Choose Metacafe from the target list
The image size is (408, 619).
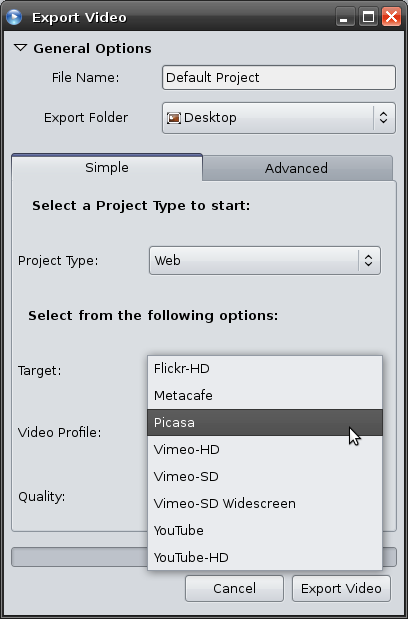coord(265,395)
